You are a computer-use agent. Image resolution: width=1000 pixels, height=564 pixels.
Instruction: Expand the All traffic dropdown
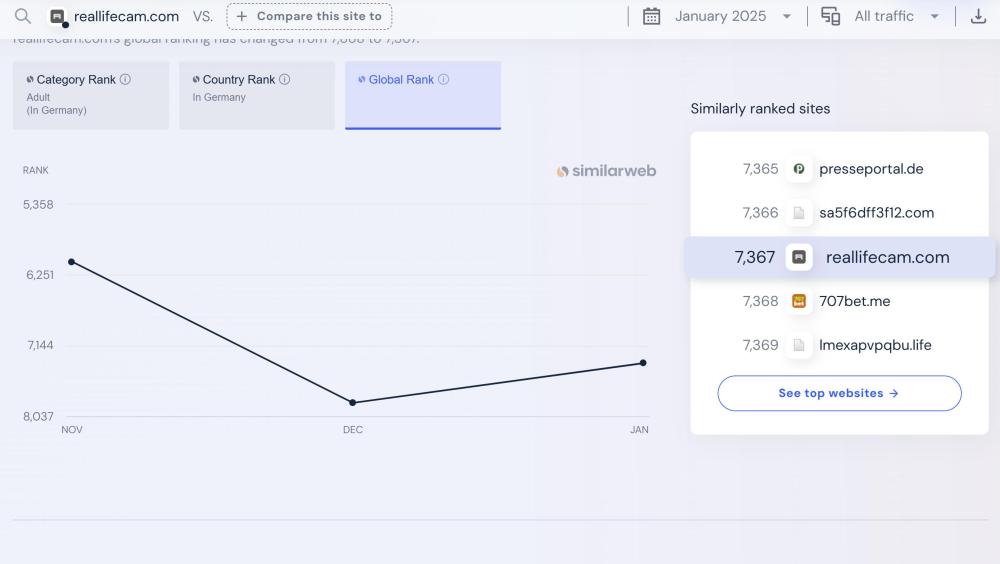coord(896,16)
